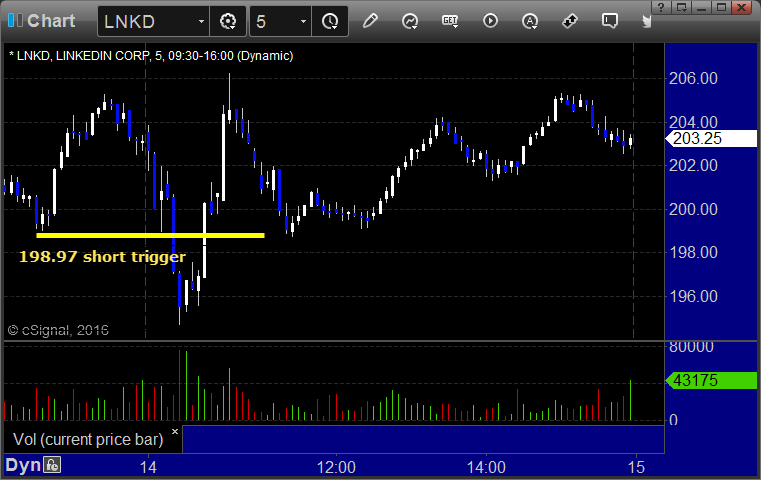Screen dimensions: 761x480
Task: Click the 0 volume axis label
Action: 673,420
